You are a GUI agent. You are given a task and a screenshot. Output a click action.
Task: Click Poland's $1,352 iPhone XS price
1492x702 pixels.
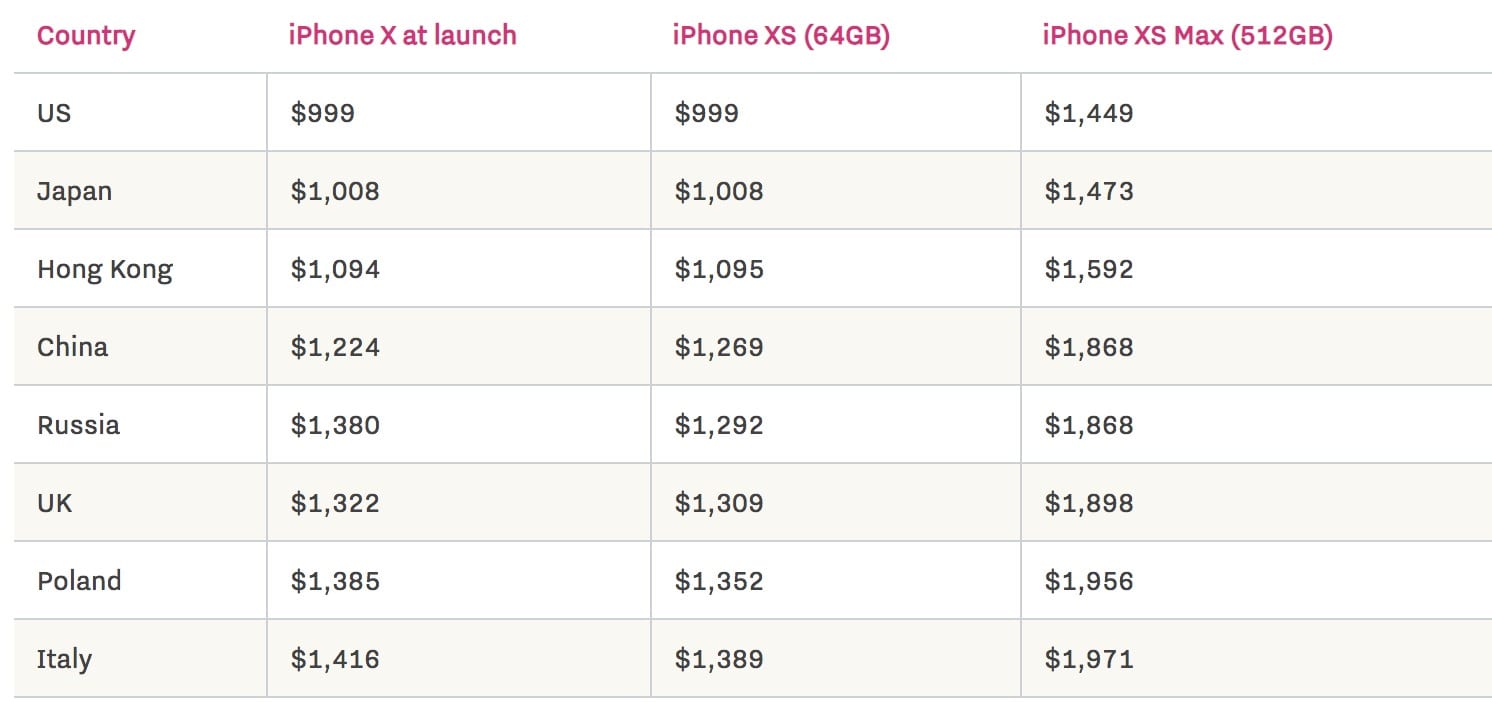pyautogui.click(x=719, y=581)
